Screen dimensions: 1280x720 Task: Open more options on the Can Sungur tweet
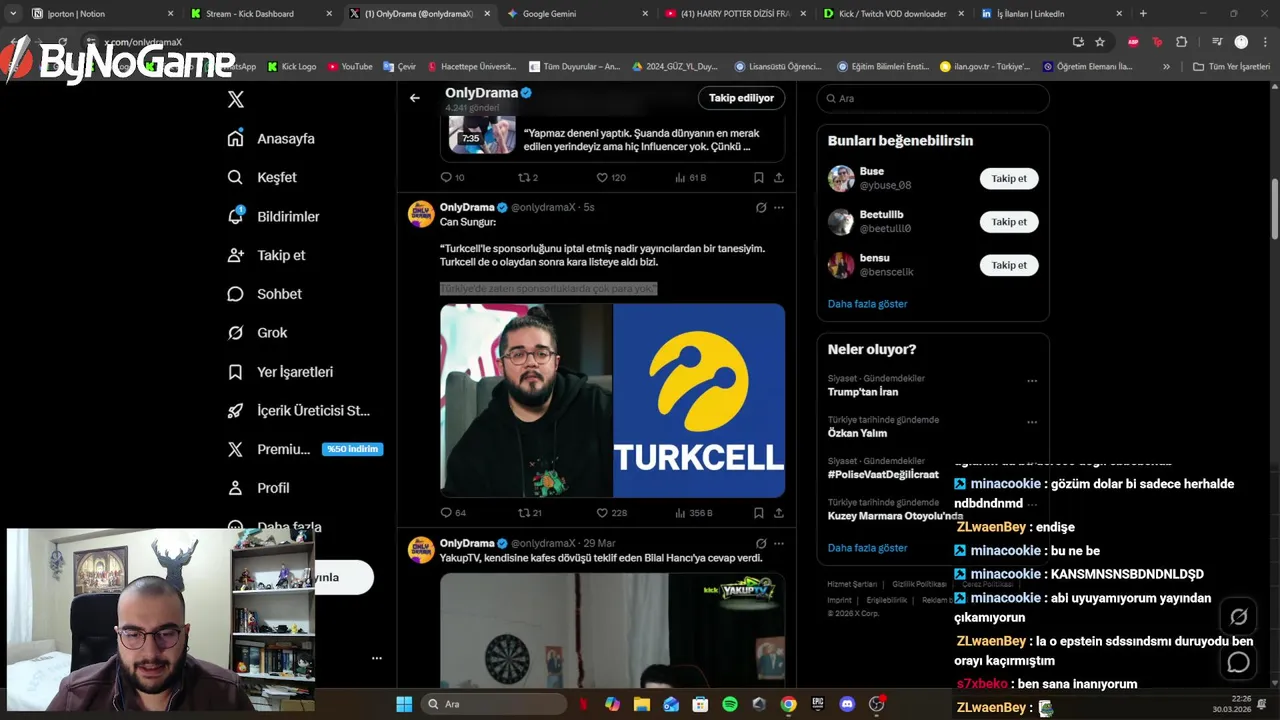(x=779, y=208)
